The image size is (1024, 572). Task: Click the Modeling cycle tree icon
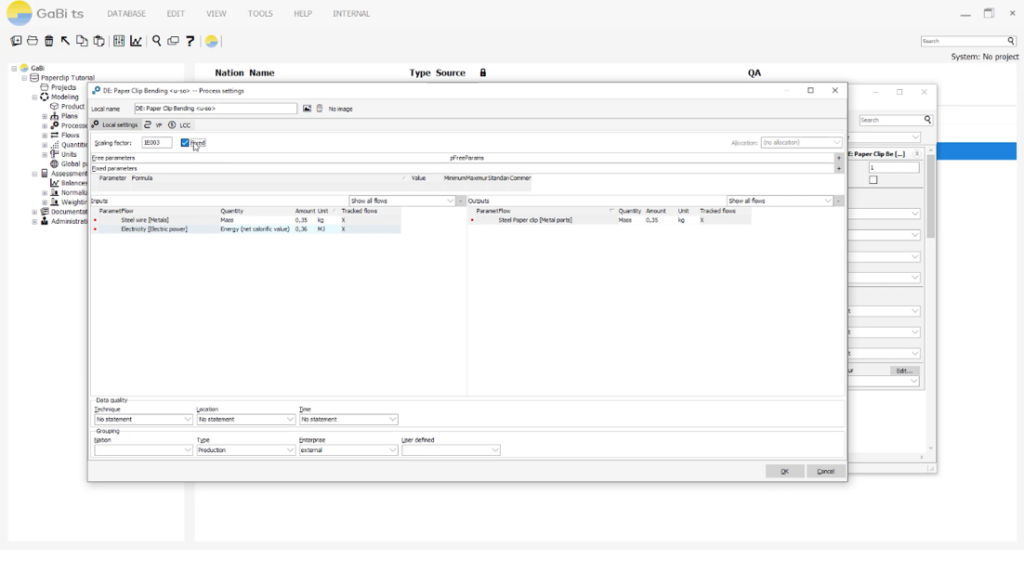(44, 97)
